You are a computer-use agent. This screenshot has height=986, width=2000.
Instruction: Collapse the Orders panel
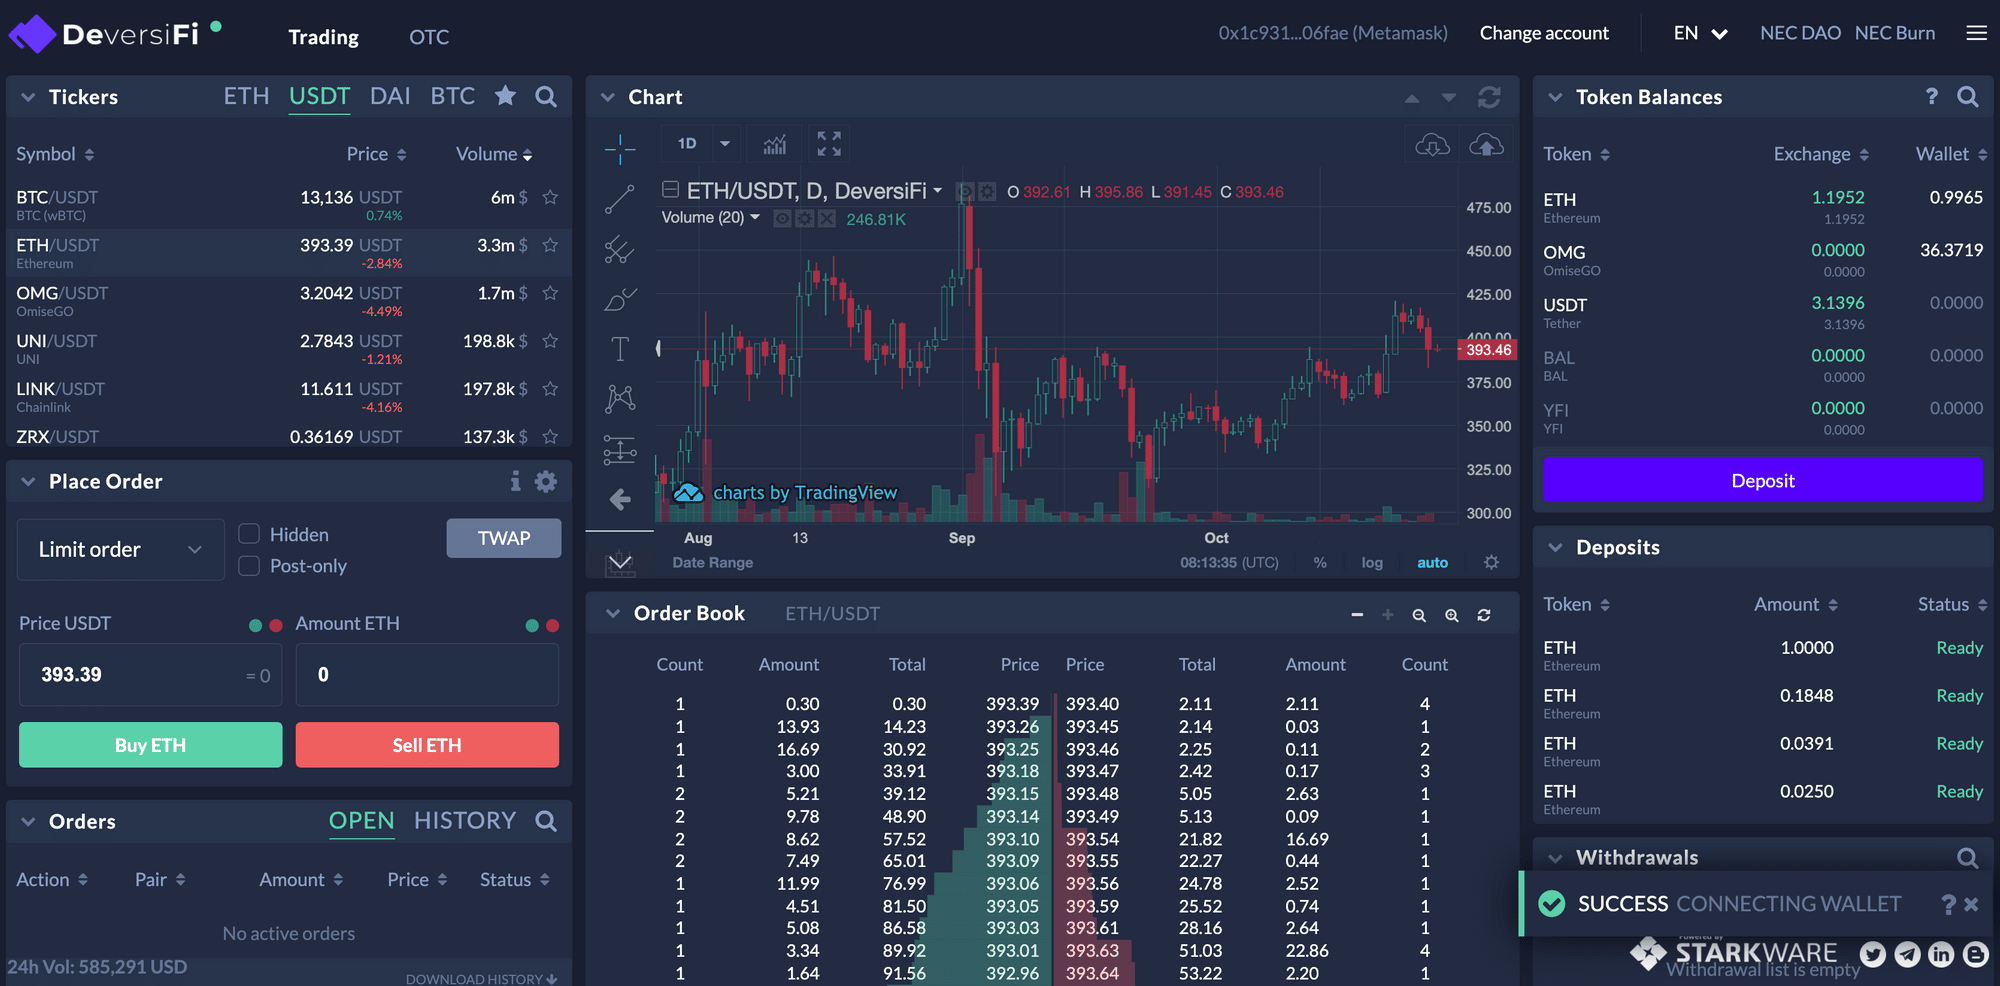click(28, 821)
